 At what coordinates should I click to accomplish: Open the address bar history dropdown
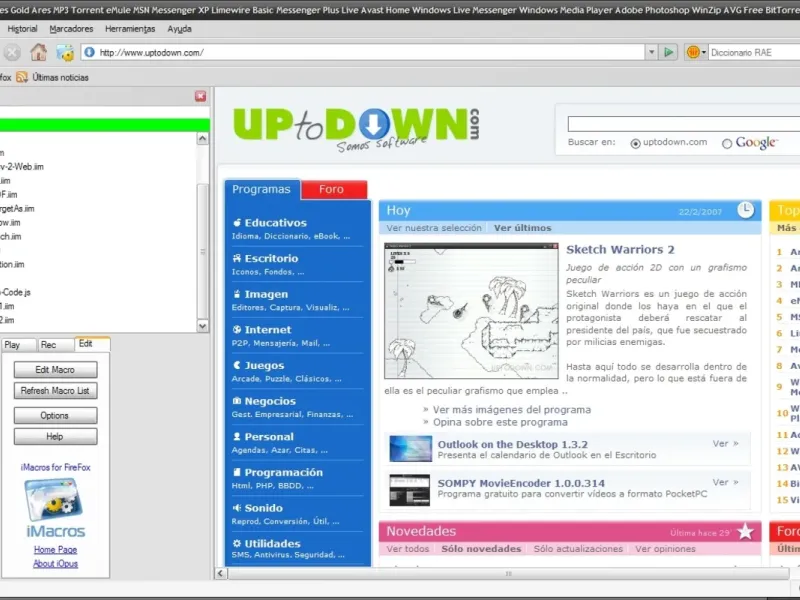[x=651, y=52]
